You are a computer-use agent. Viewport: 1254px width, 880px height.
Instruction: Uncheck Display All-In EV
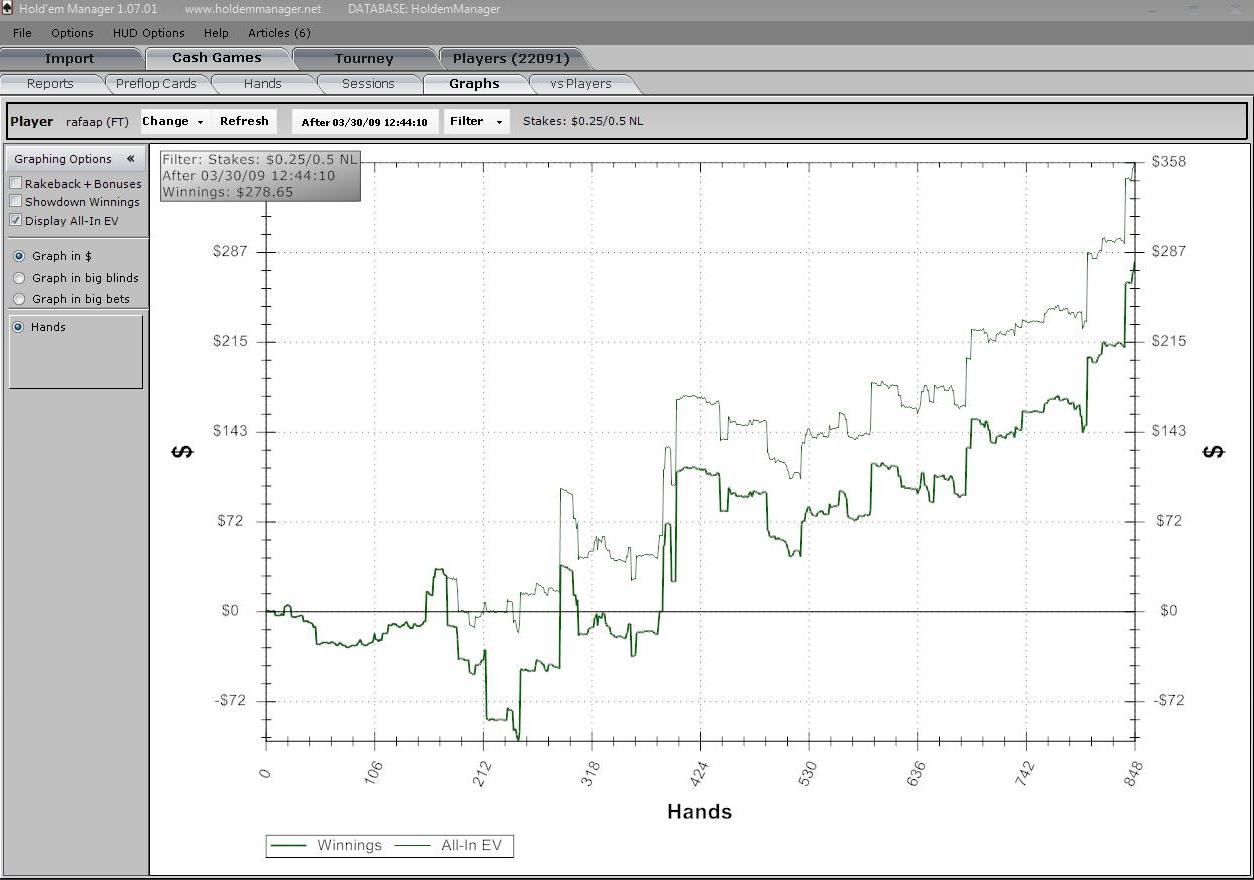click(16, 221)
